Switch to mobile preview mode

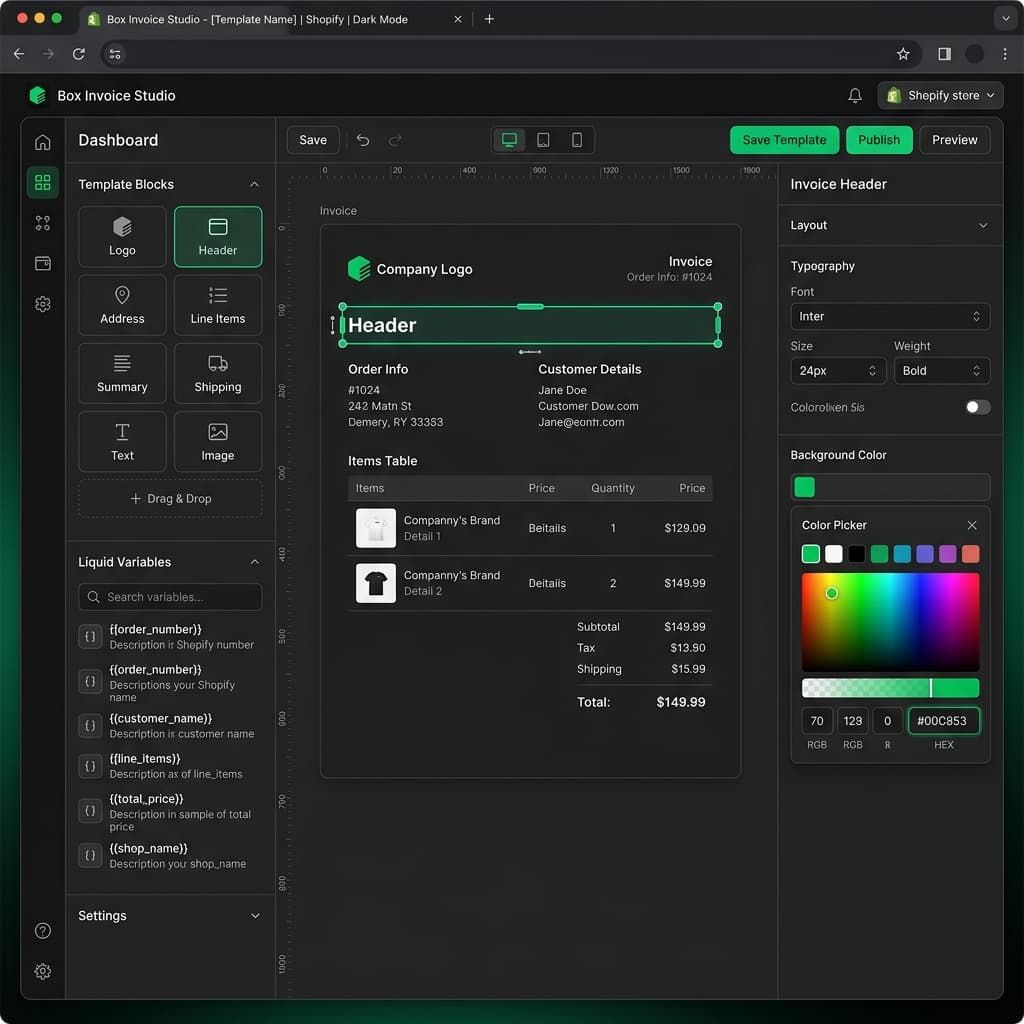coord(577,140)
